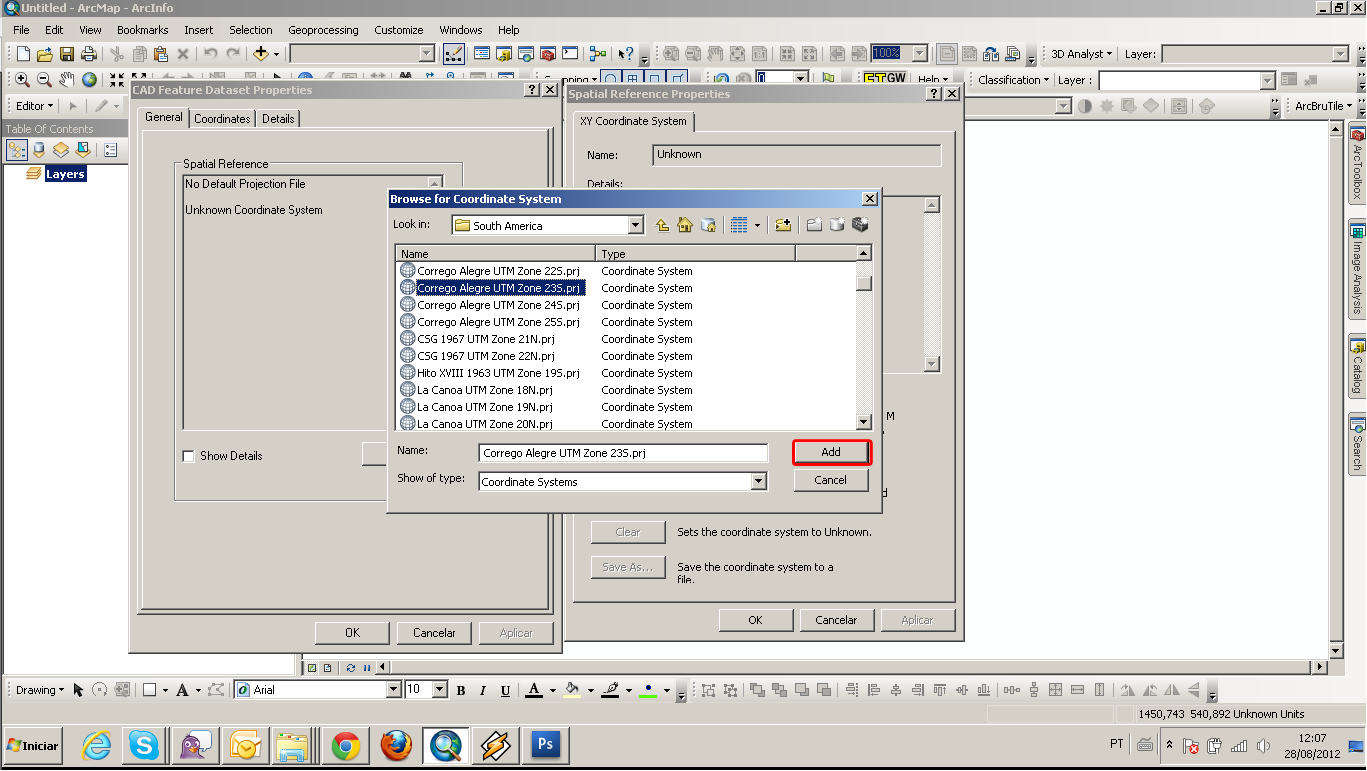The height and width of the screenshot is (771, 1367).
Task: Open the Python command window icon
Action: [570, 54]
